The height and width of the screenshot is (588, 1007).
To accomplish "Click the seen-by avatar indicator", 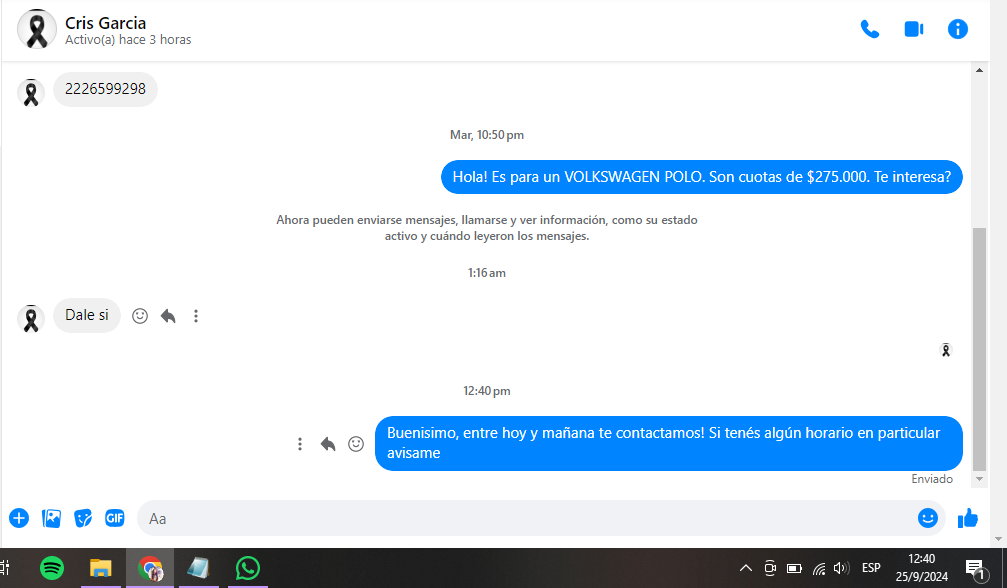I will click(945, 350).
